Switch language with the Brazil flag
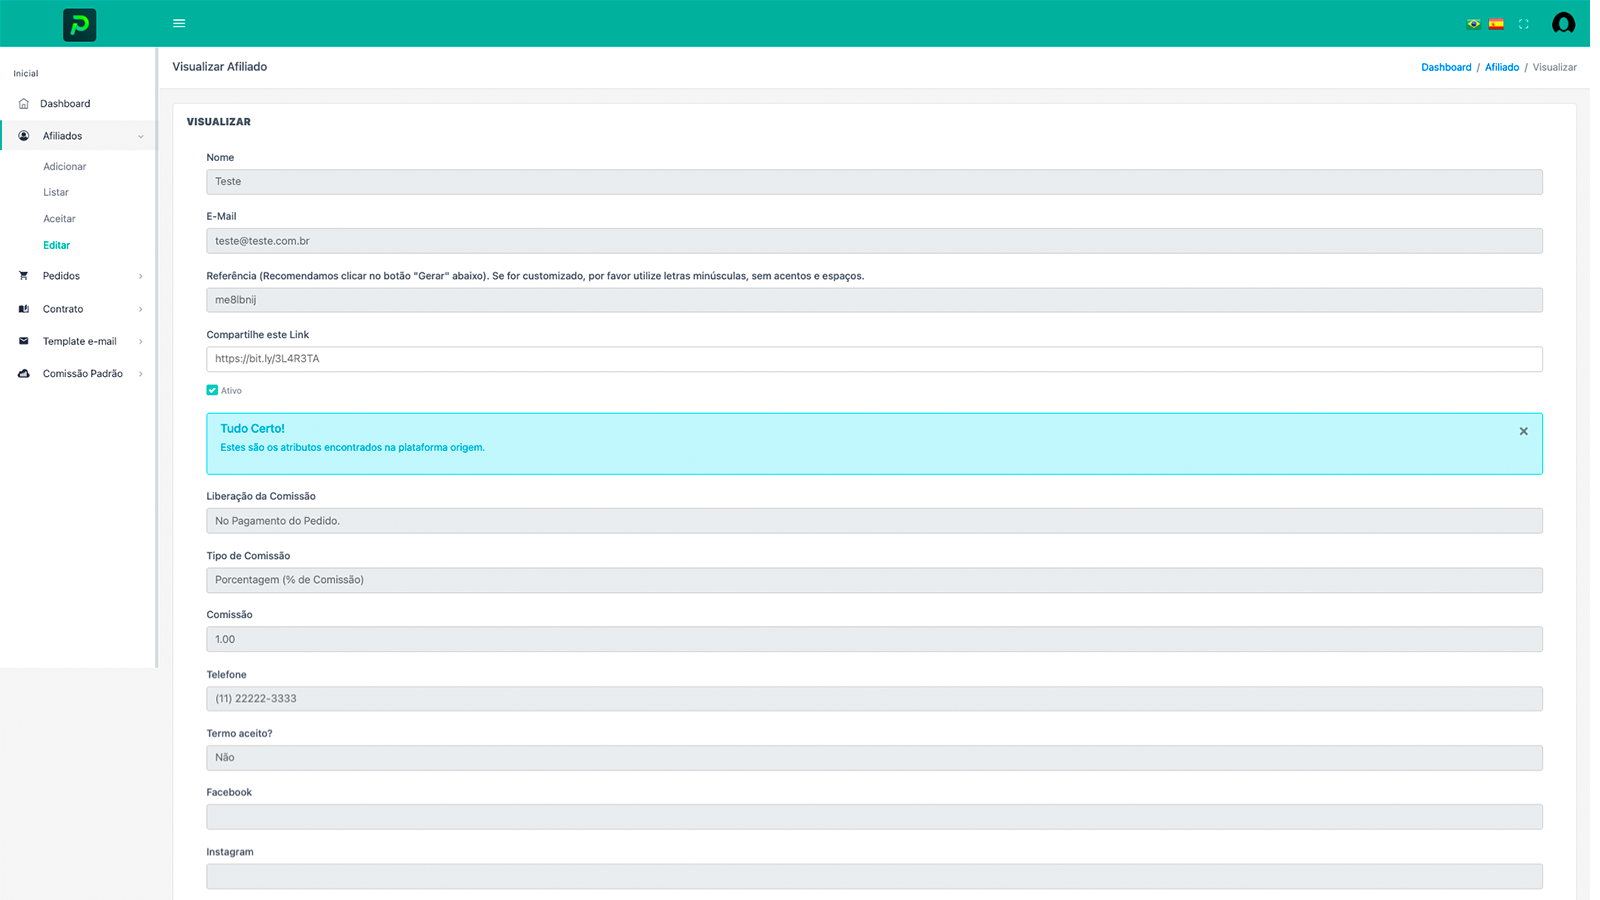The height and width of the screenshot is (900, 1600). pos(1473,24)
